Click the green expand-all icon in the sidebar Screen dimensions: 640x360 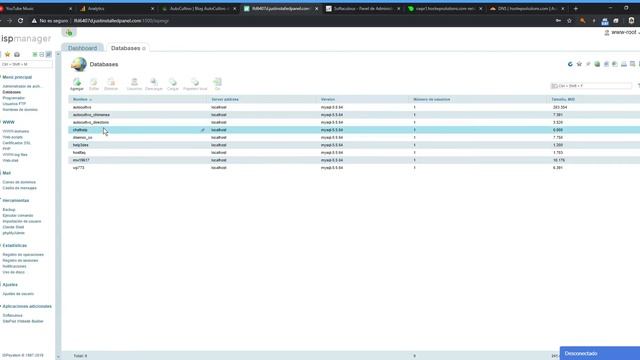click(x=35, y=54)
